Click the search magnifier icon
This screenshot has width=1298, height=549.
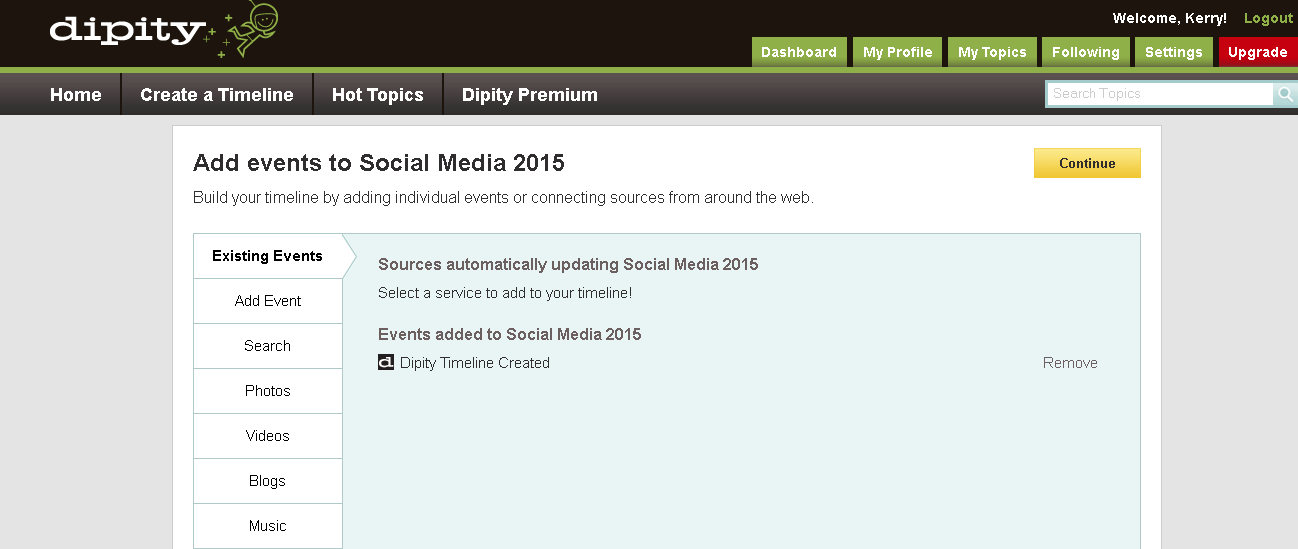pos(1285,94)
